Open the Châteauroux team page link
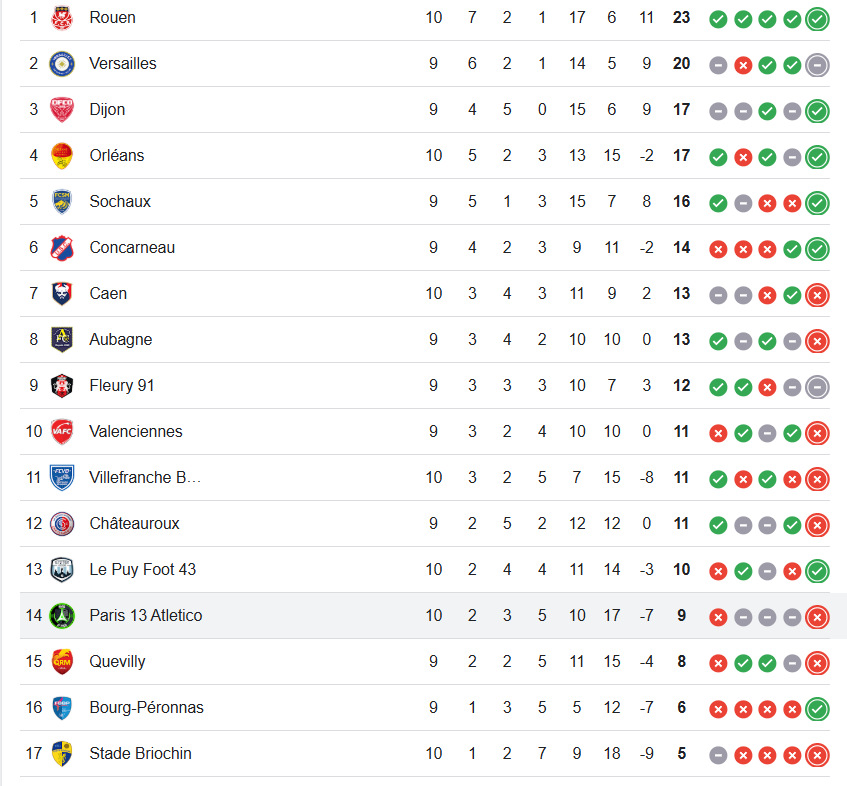 134,524
